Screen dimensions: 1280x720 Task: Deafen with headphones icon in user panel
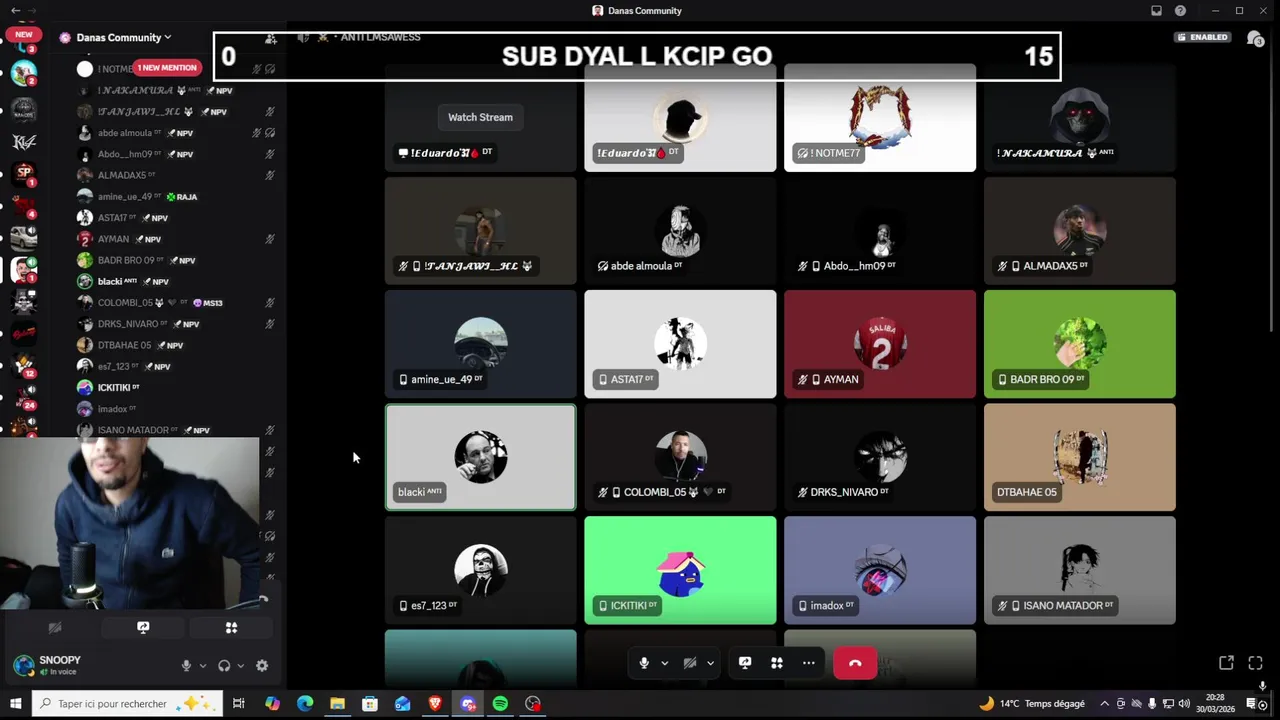point(224,666)
